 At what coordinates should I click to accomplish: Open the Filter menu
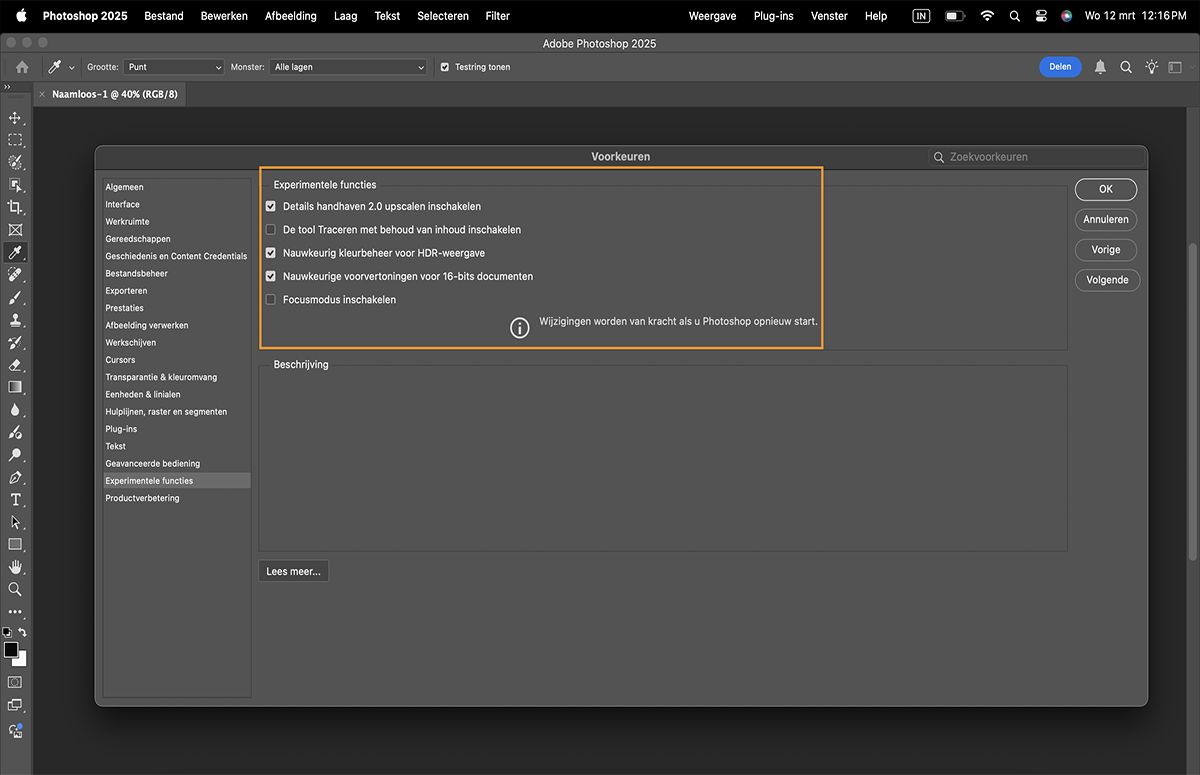coord(497,16)
